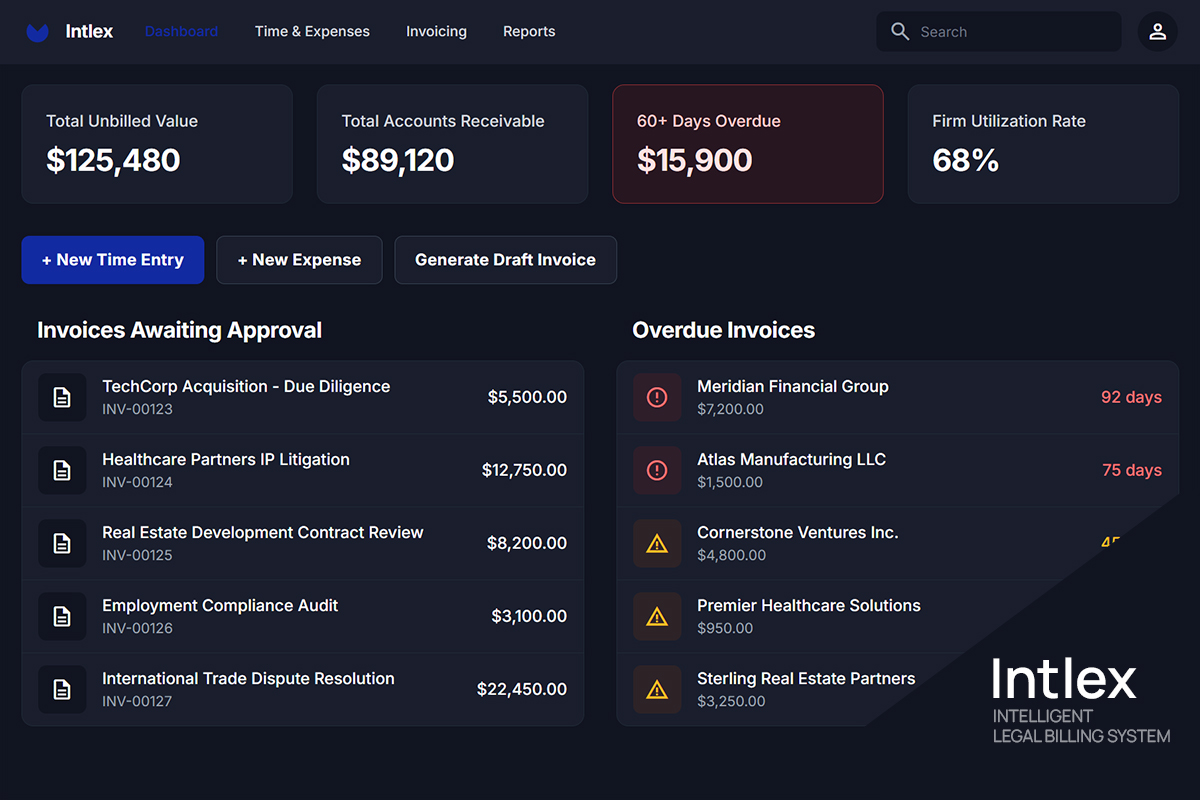
Task: Click the red alert icon for Atlas Manufacturing LLC
Action: pyautogui.click(x=657, y=470)
